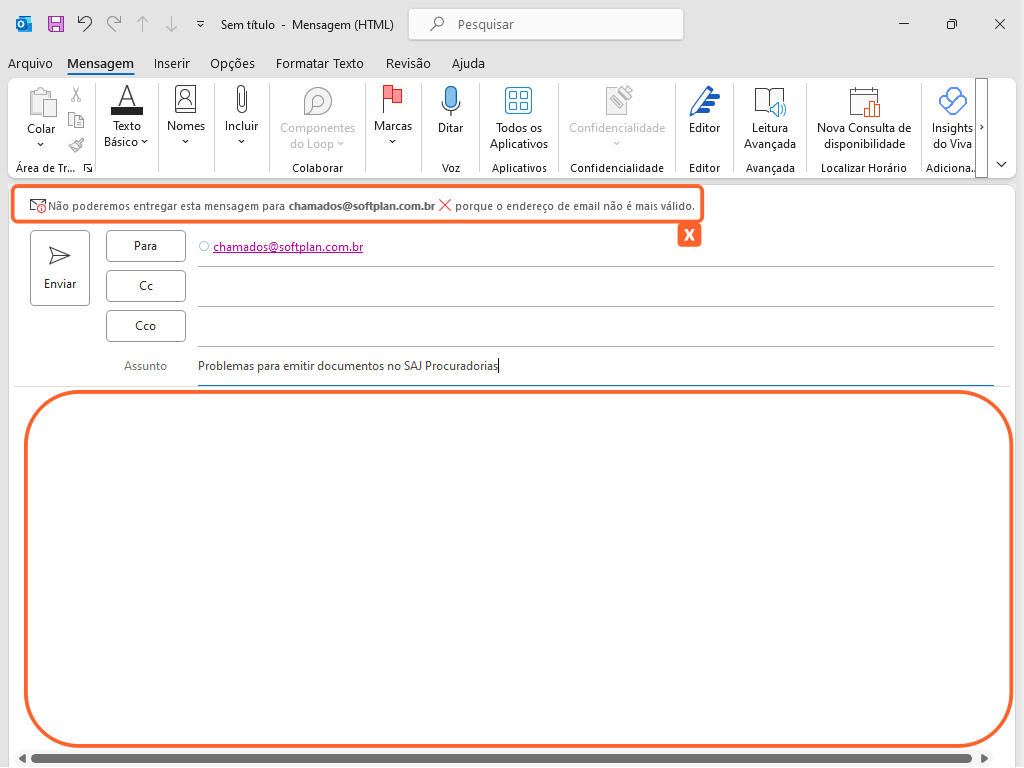Click inside the Cco field
Viewport: 1024px width, 768px height.
[x=596, y=327]
